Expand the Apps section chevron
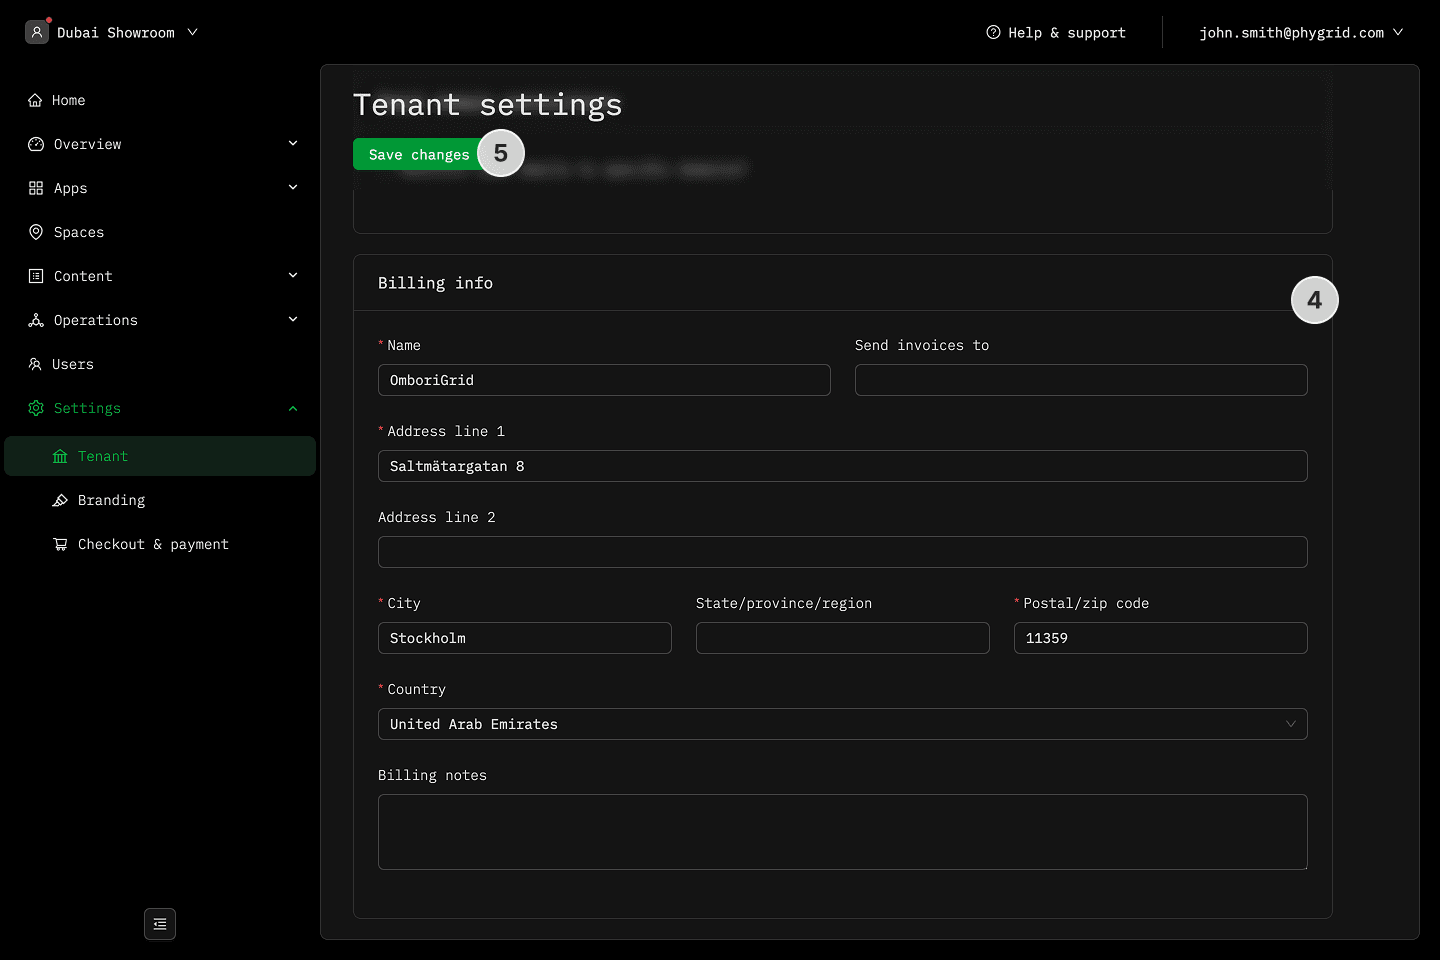1440x960 pixels. [x=293, y=188]
